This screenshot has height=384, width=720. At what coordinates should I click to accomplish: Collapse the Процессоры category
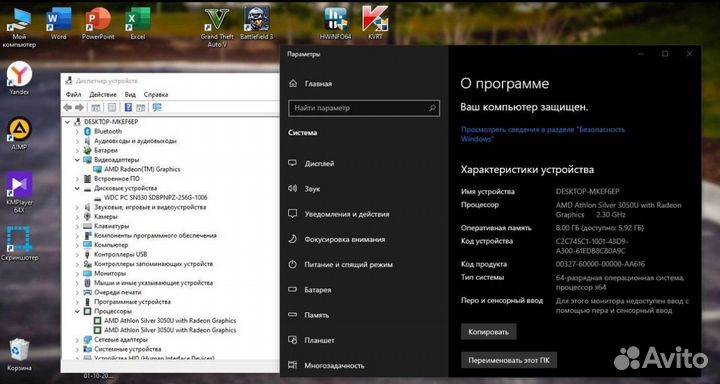(77, 311)
